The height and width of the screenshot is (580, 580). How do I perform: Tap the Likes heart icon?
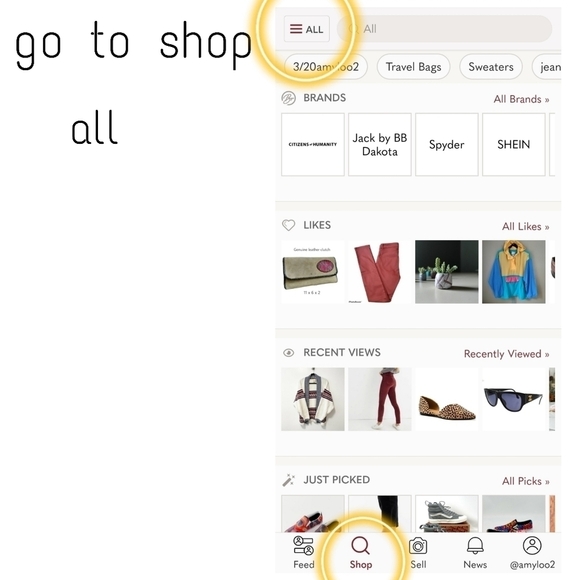[289, 225]
